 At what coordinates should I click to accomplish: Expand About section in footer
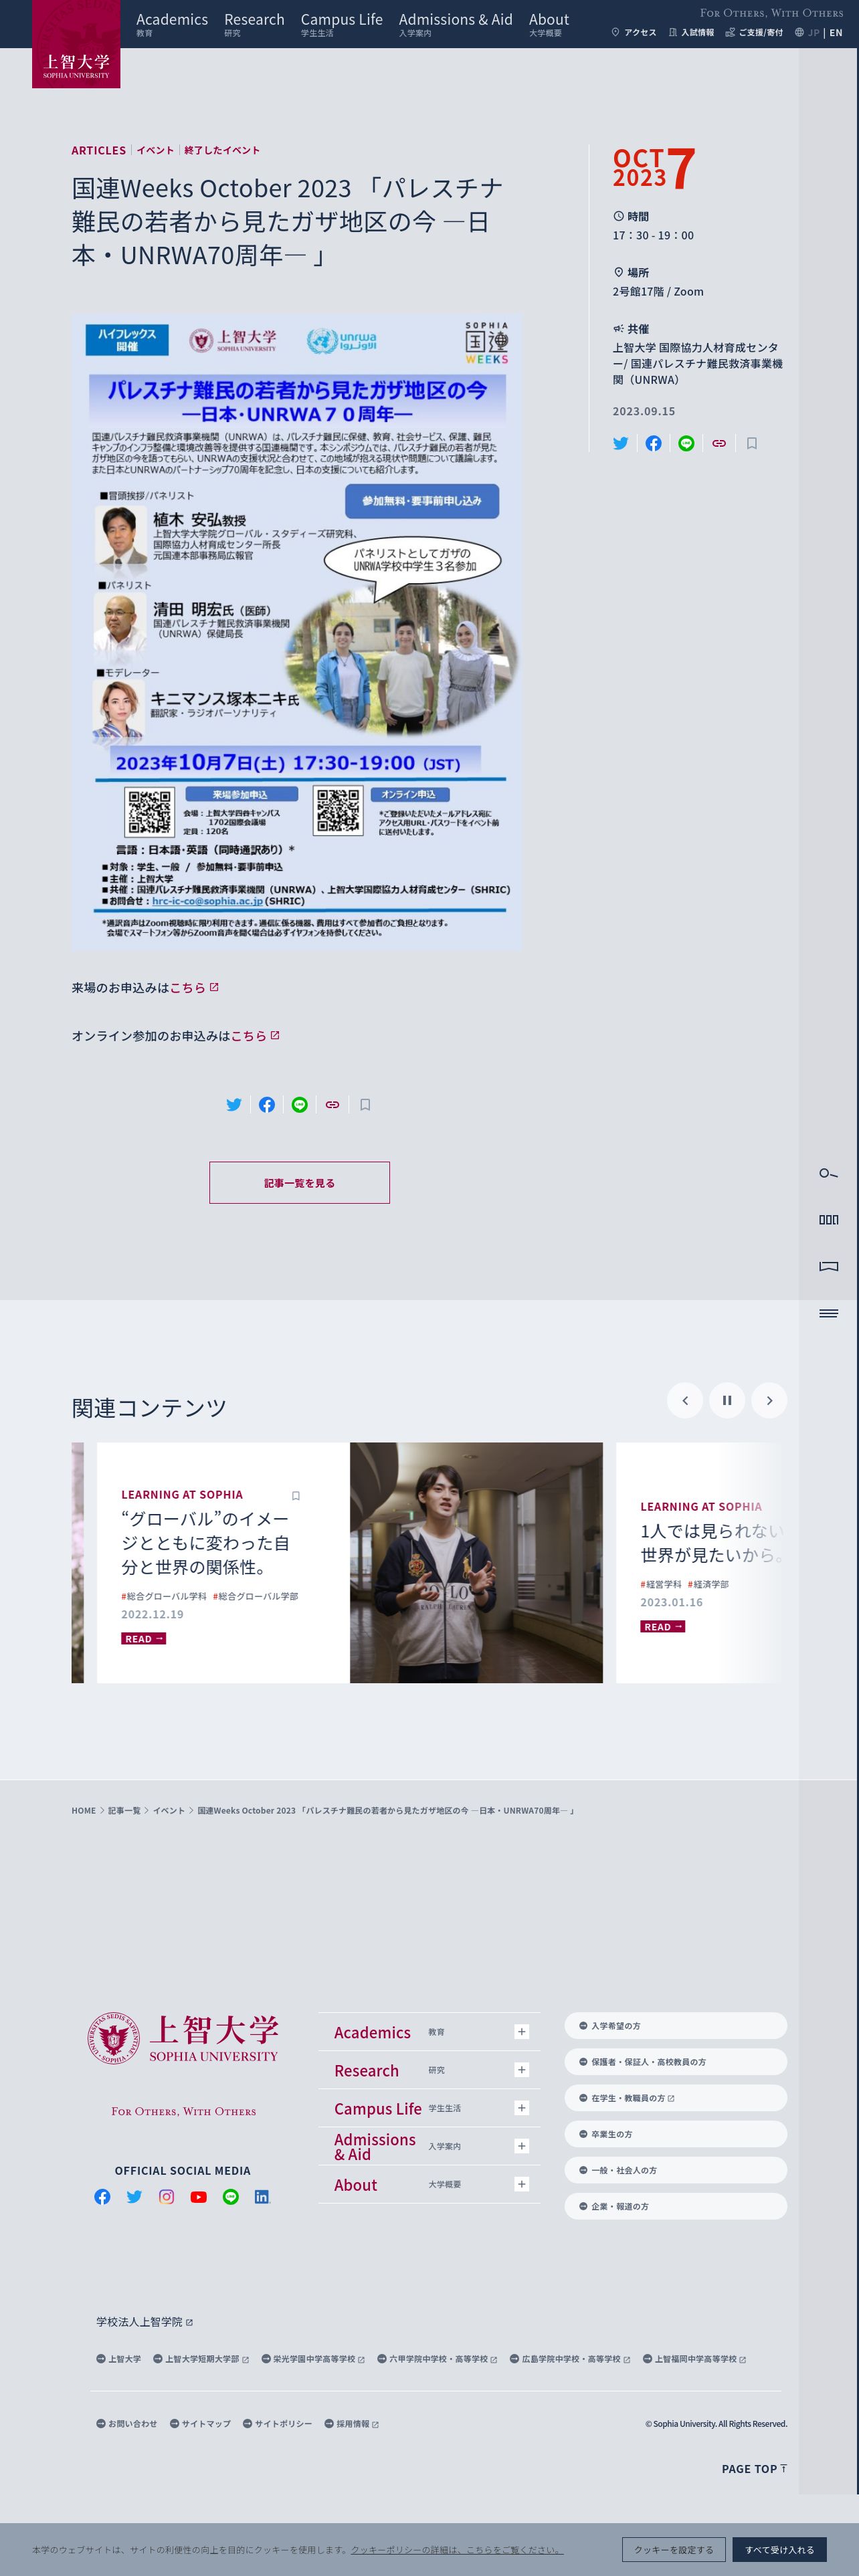tap(521, 2184)
